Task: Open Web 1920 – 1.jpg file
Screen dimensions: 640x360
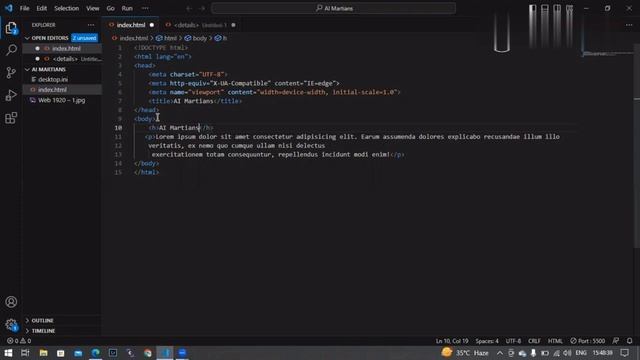Action: click(62, 100)
